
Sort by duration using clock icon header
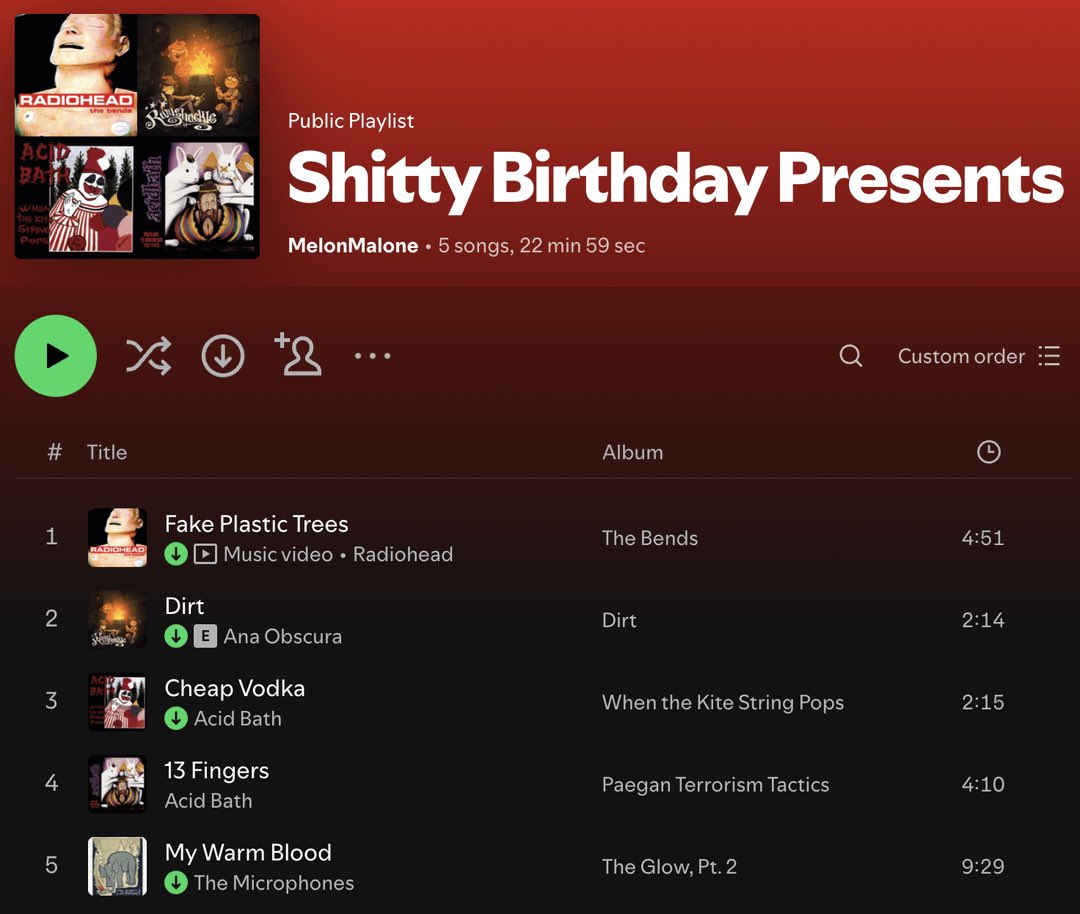point(988,452)
